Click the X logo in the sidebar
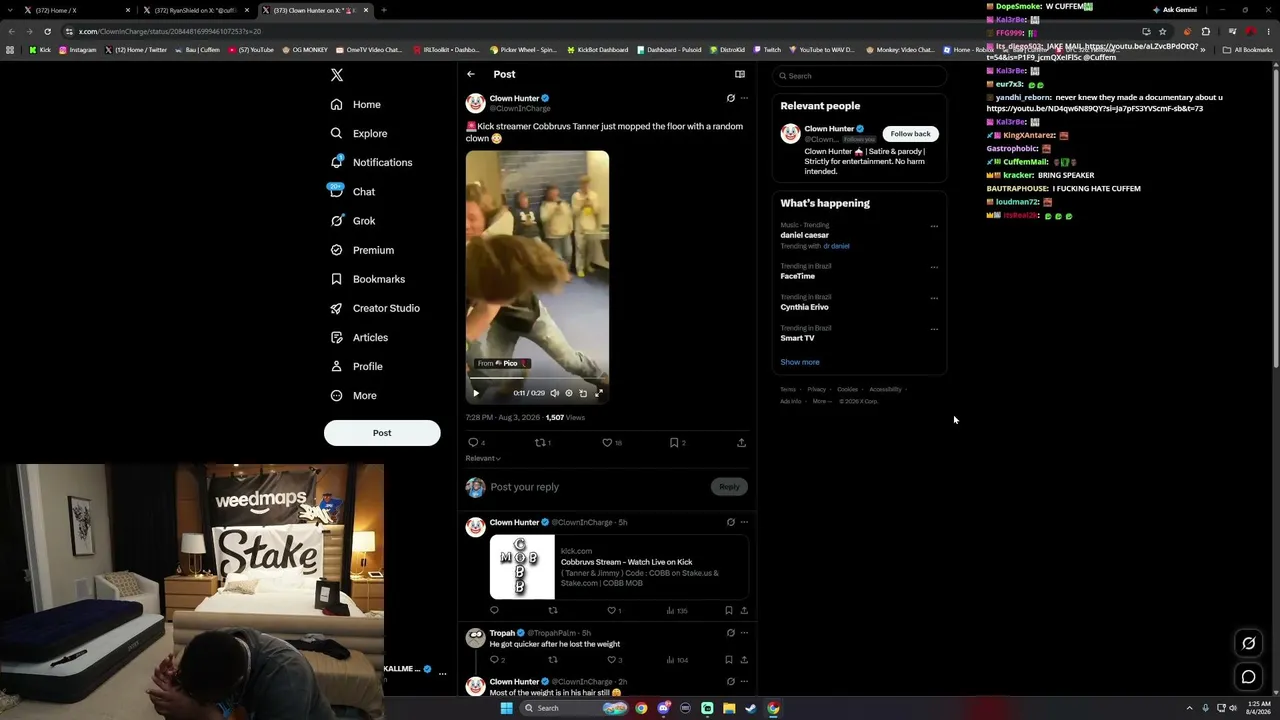 (x=337, y=75)
